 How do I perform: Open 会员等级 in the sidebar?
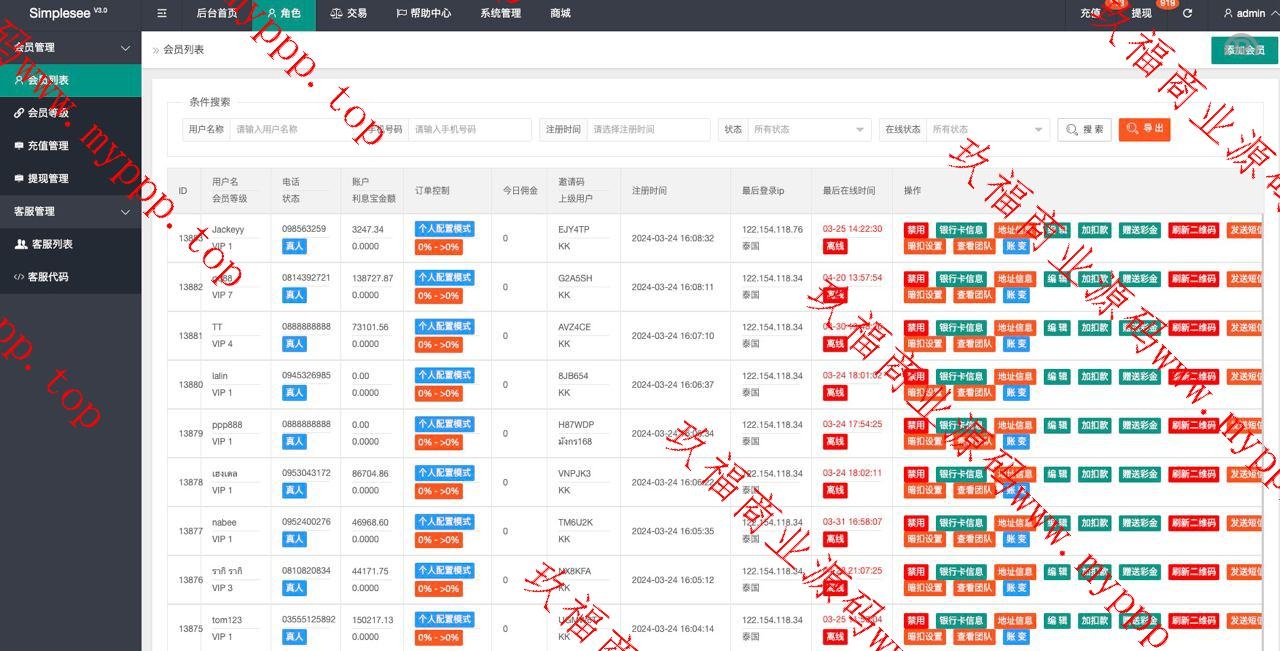[48, 113]
